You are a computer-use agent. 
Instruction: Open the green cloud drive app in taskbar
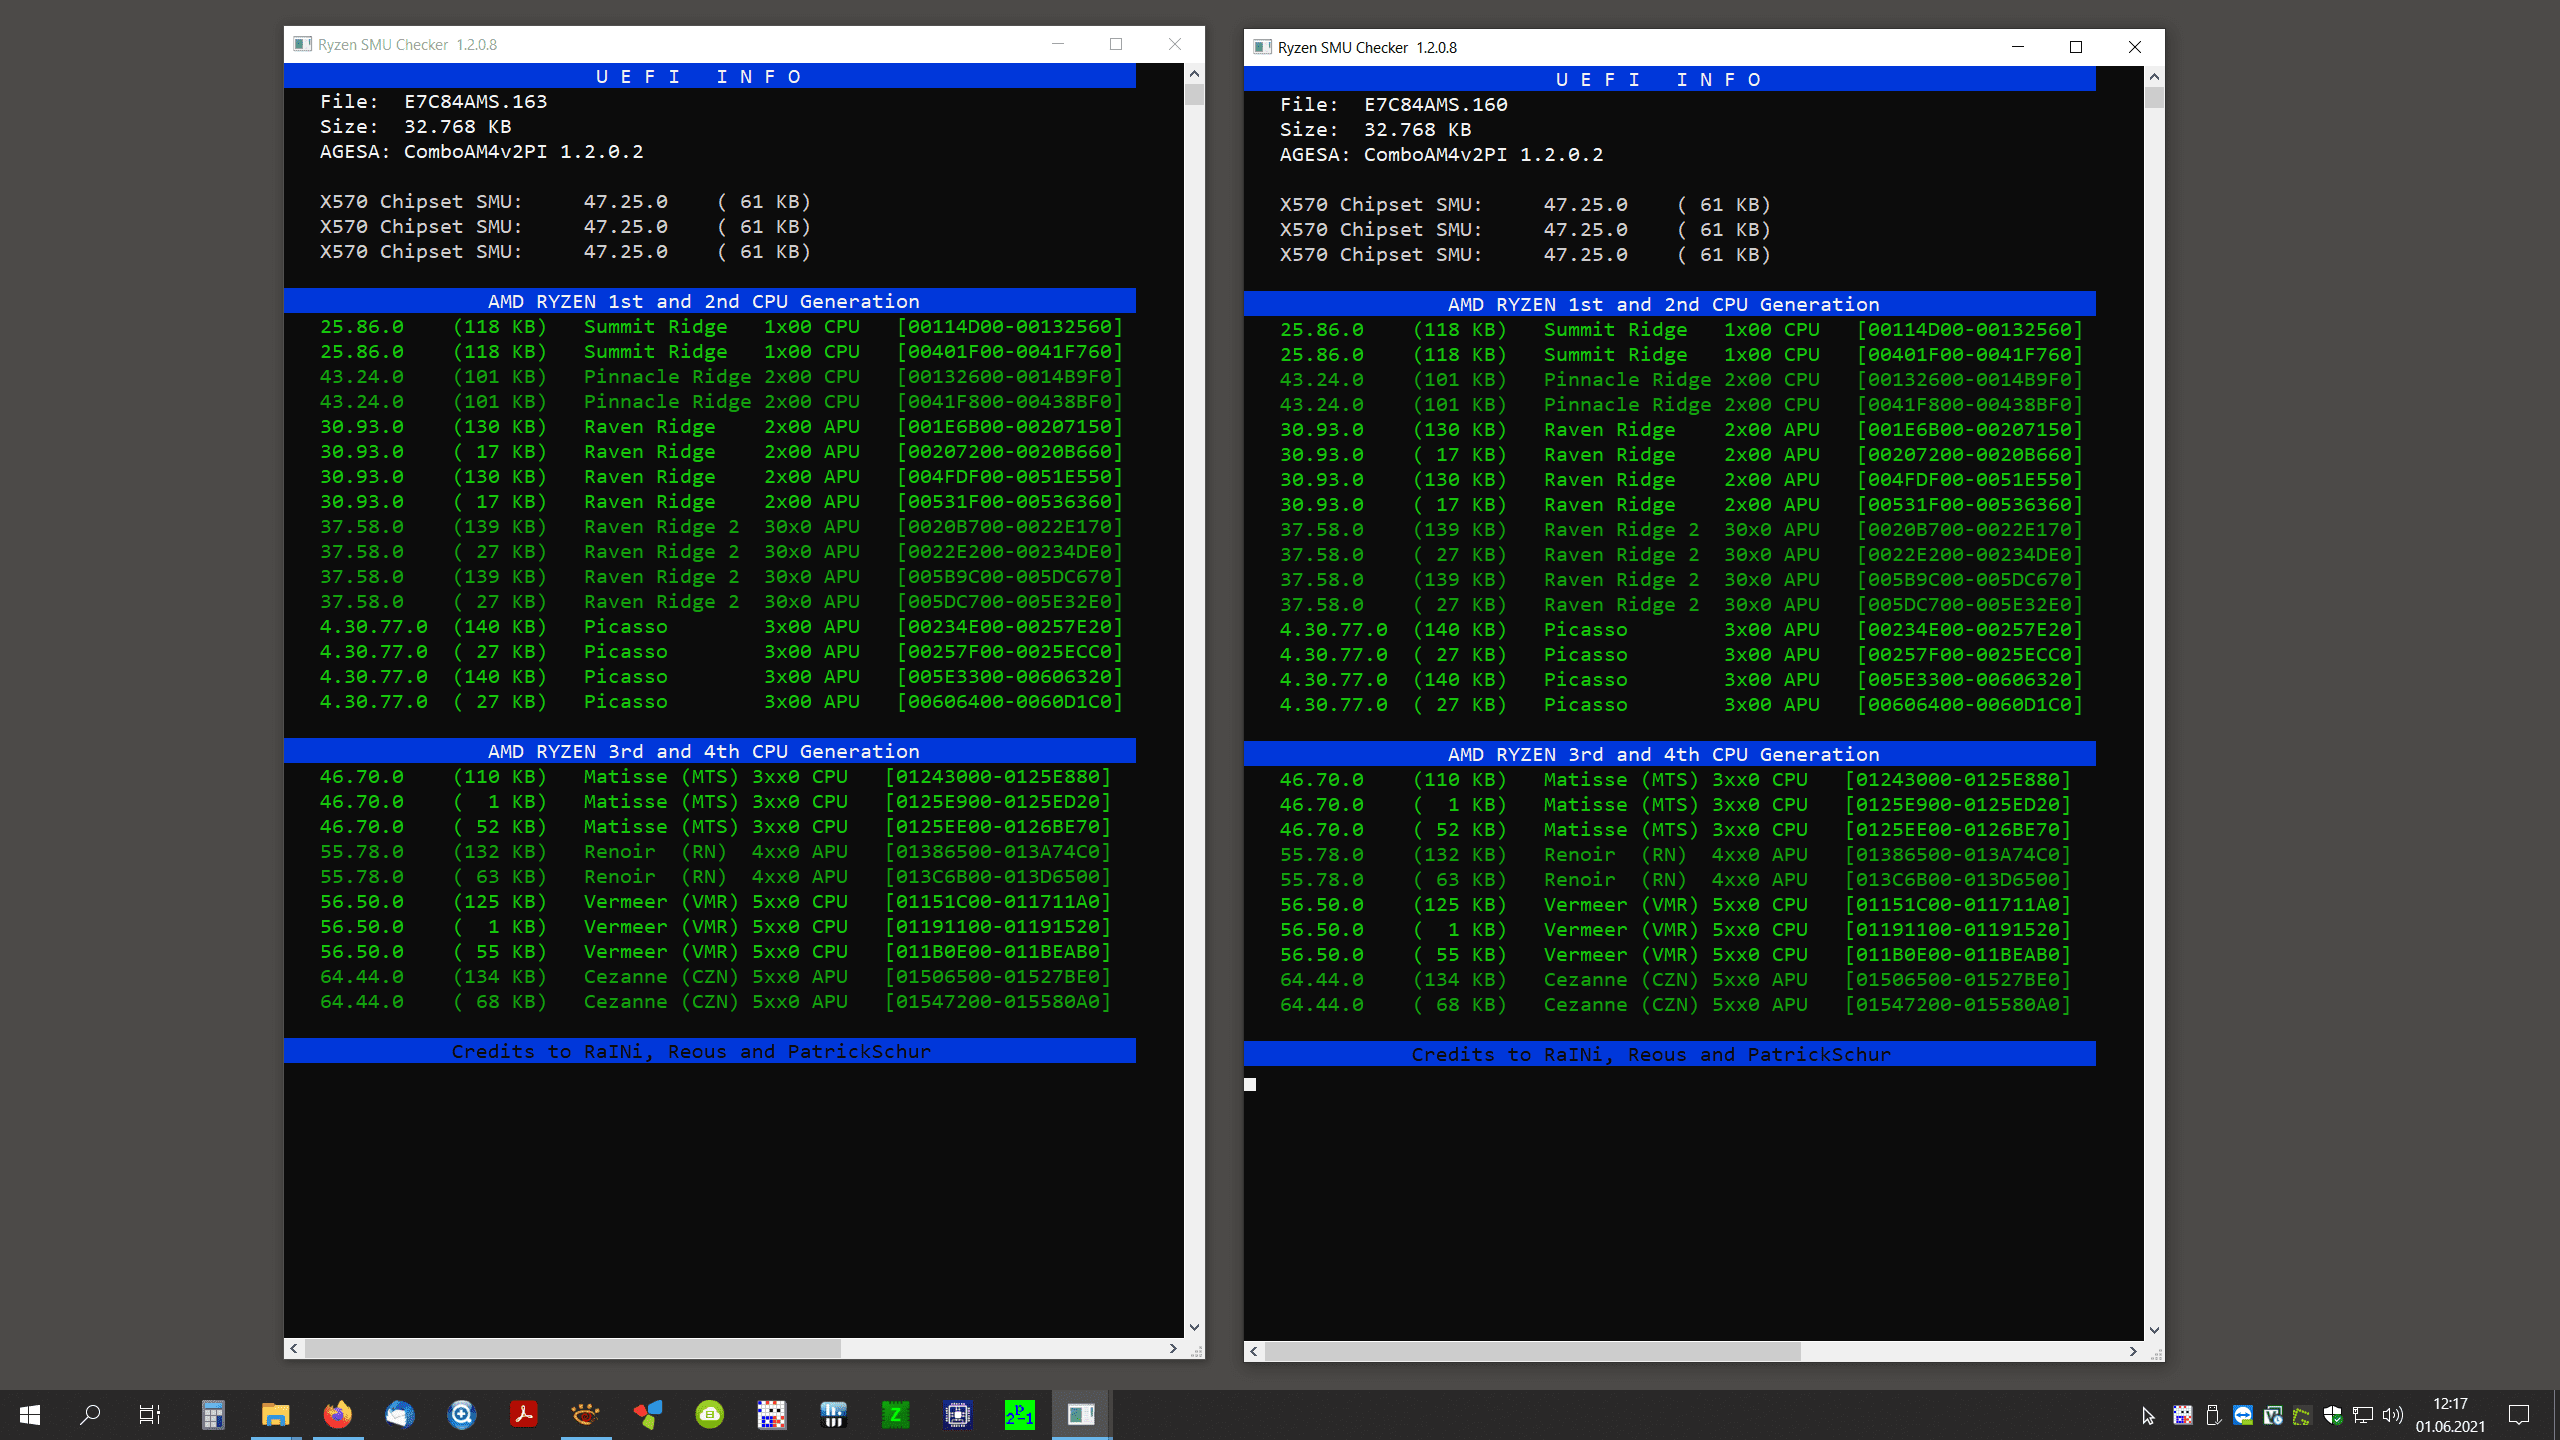coord(709,1414)
